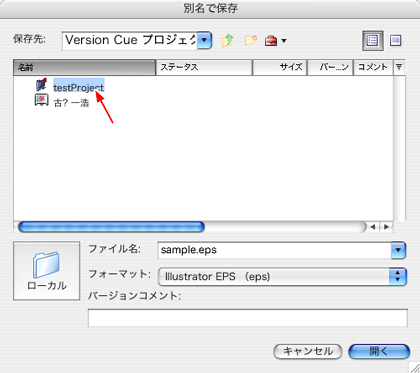Sort by the name column header
420x373 pixels.
(85, 68)
